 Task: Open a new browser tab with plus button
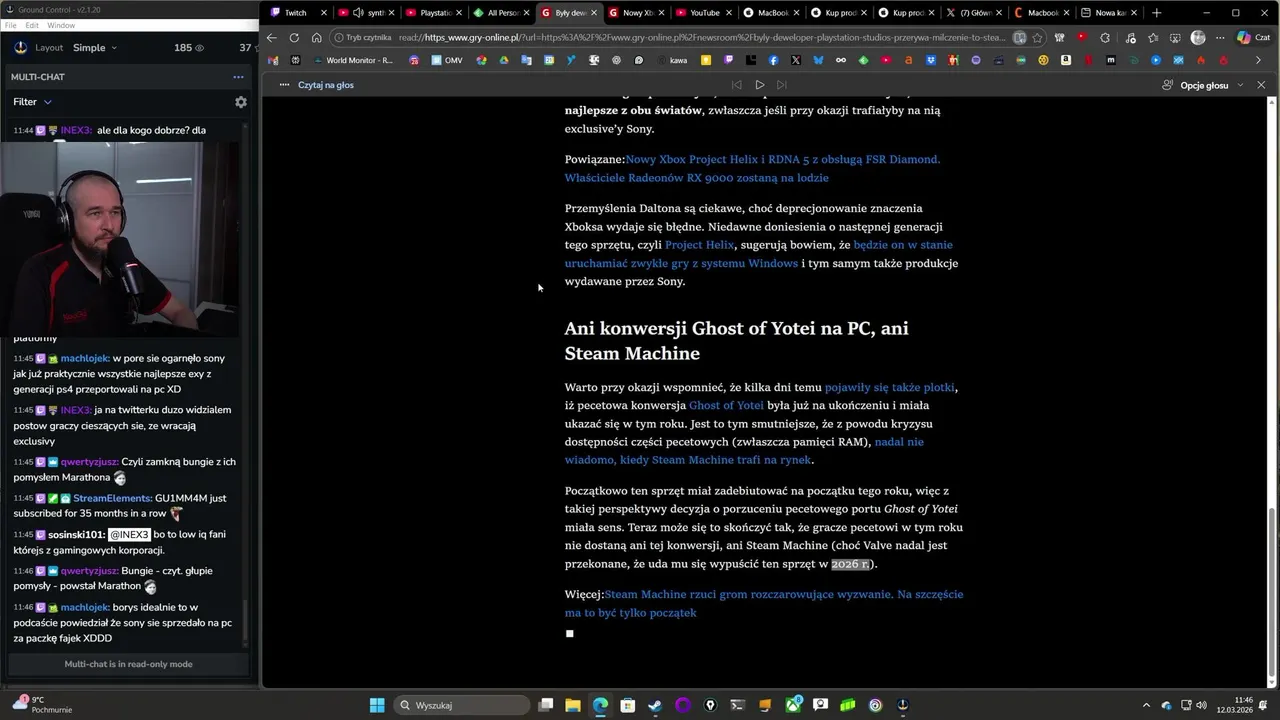point(1157,13)
